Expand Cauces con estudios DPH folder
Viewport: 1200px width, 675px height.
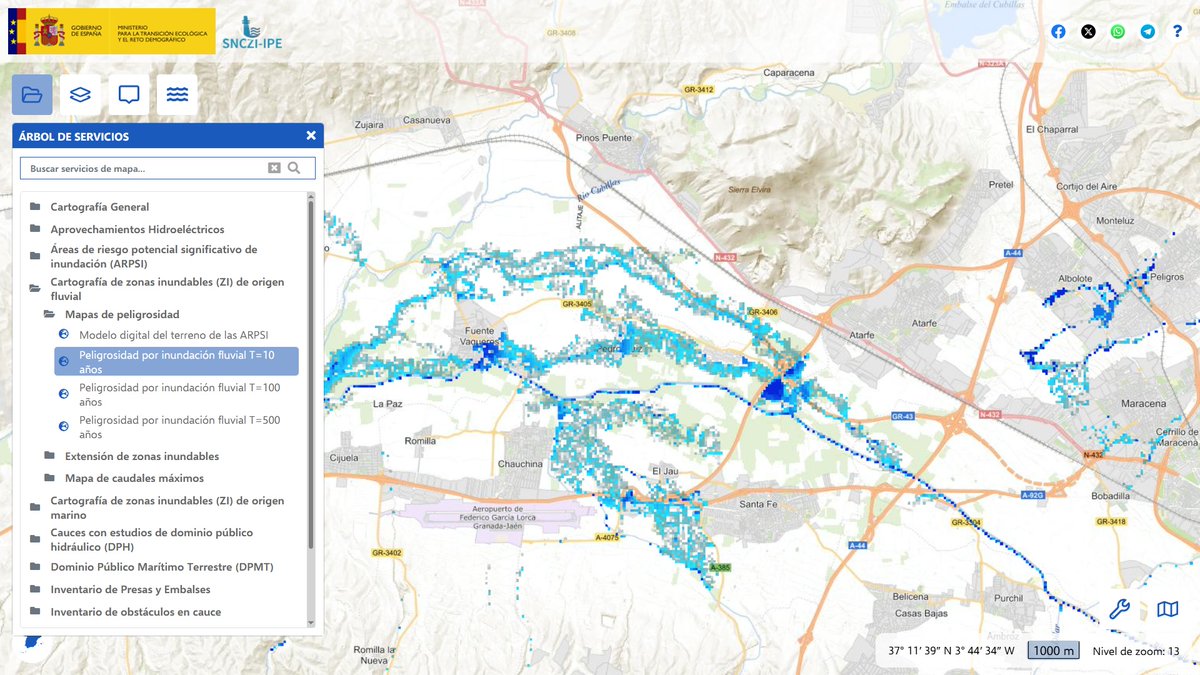(151, 539)
